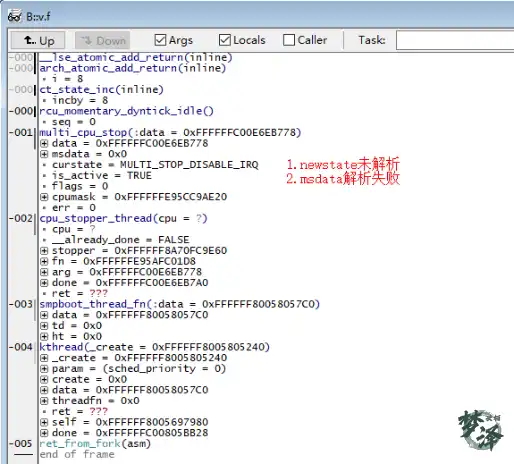
Task: Select the cpu_stopper_thread frame entry
Action: (x=123, y=219)
